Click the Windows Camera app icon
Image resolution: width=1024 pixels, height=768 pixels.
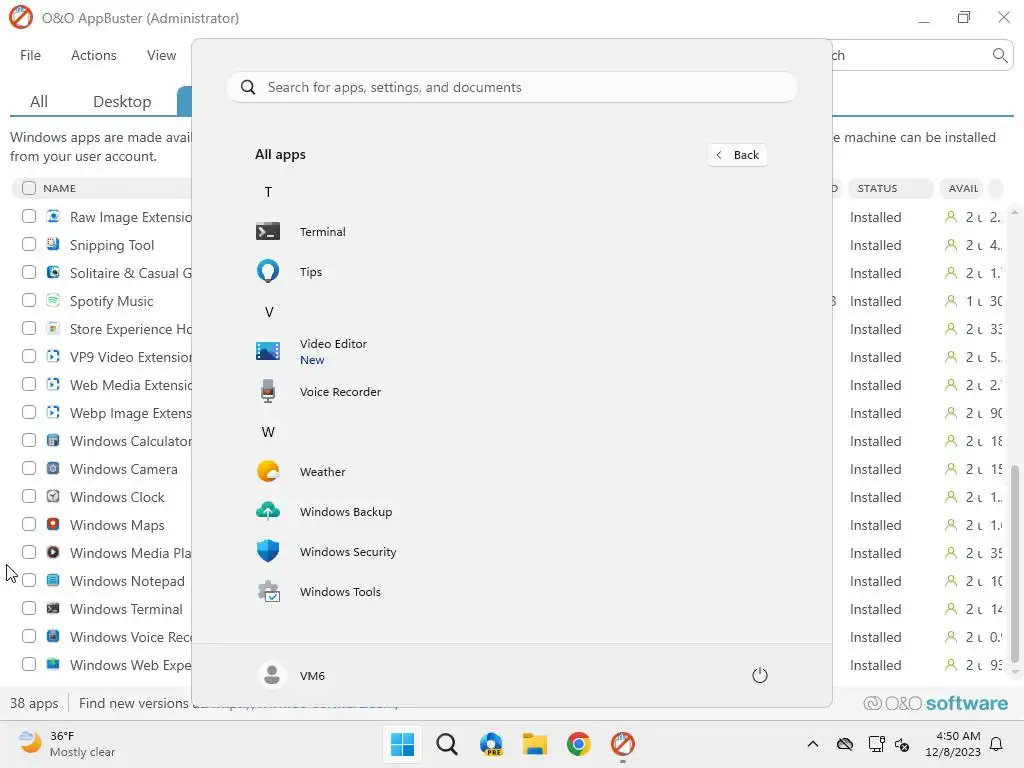[x=54, y=468]
